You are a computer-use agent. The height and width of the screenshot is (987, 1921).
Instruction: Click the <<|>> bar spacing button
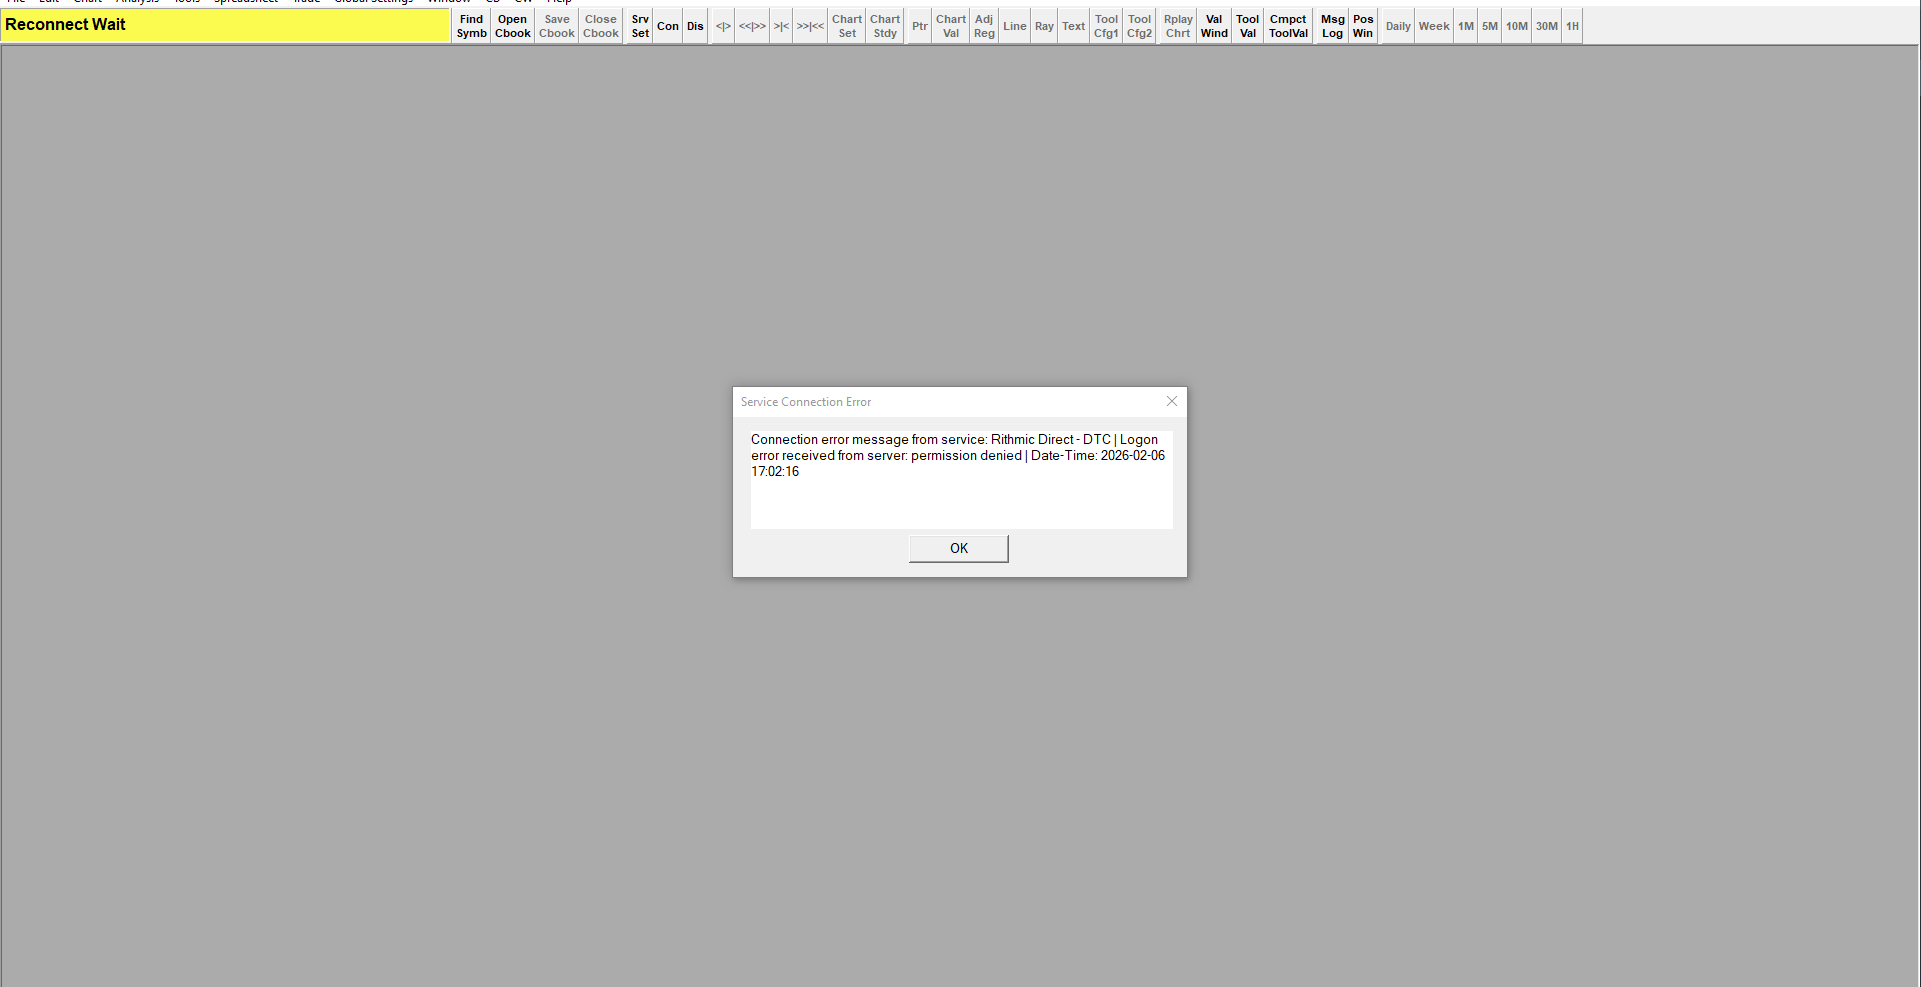(752, 26)
